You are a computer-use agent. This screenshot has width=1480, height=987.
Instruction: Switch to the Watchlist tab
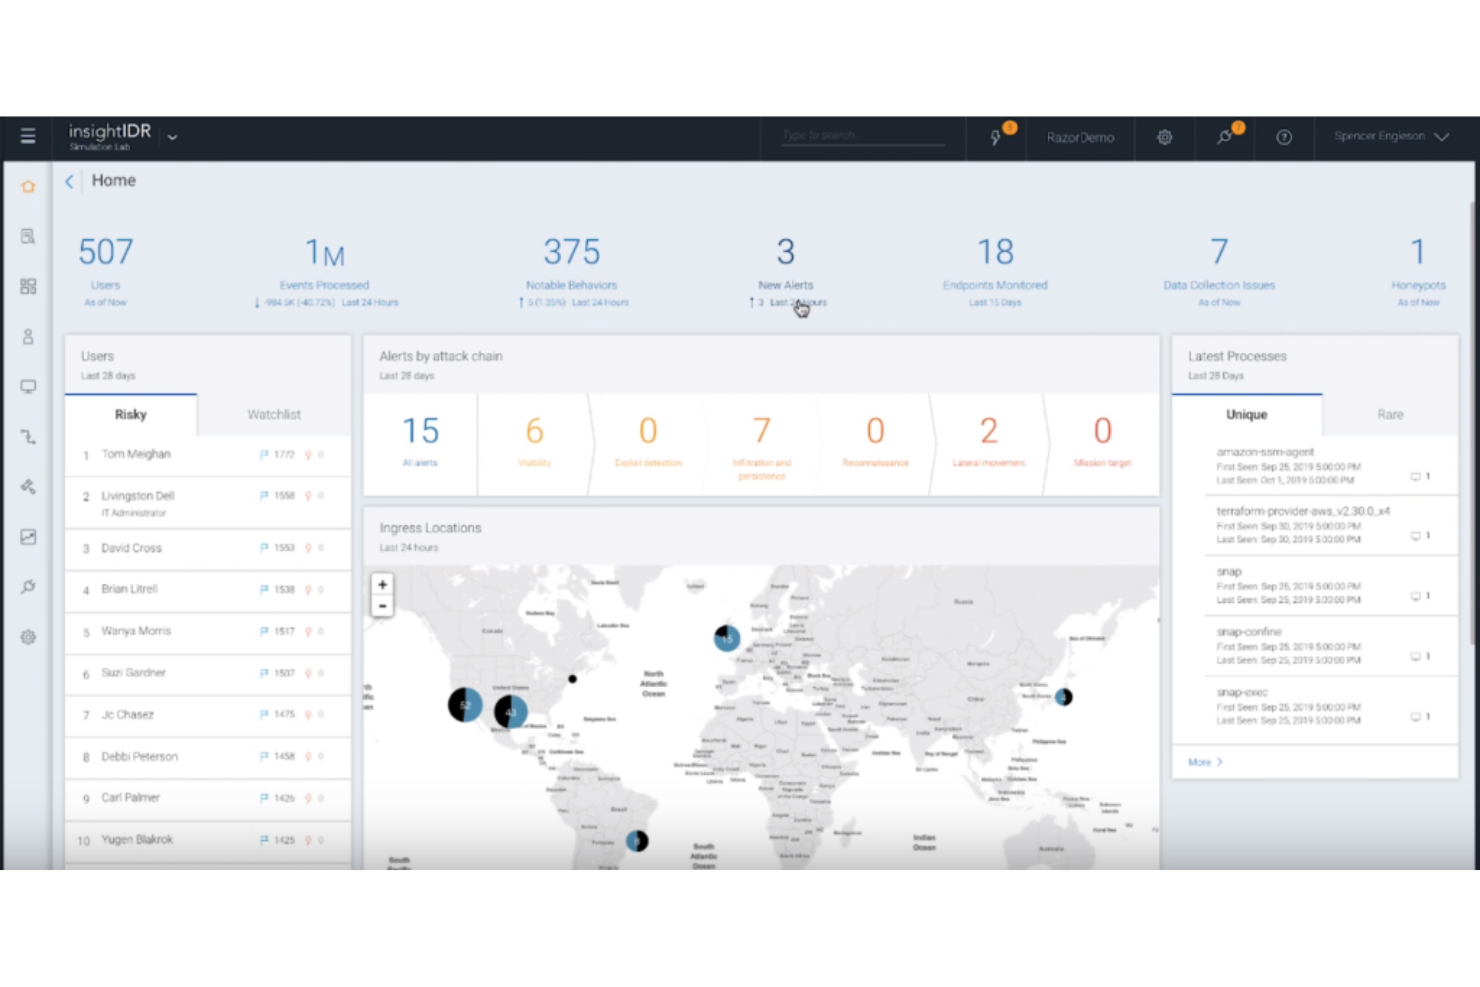[272, 414]
